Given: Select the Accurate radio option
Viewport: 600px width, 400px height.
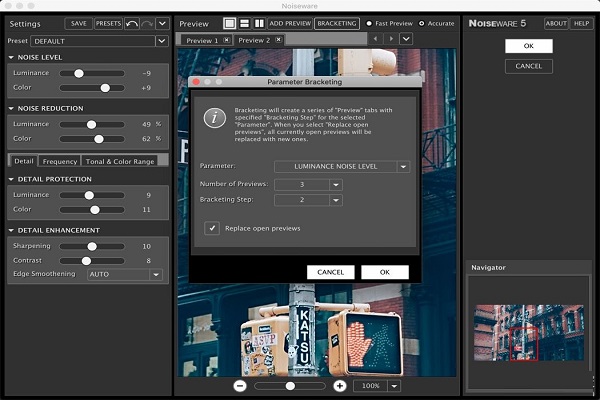Looking at the screenshot, I should pos(422,23).
